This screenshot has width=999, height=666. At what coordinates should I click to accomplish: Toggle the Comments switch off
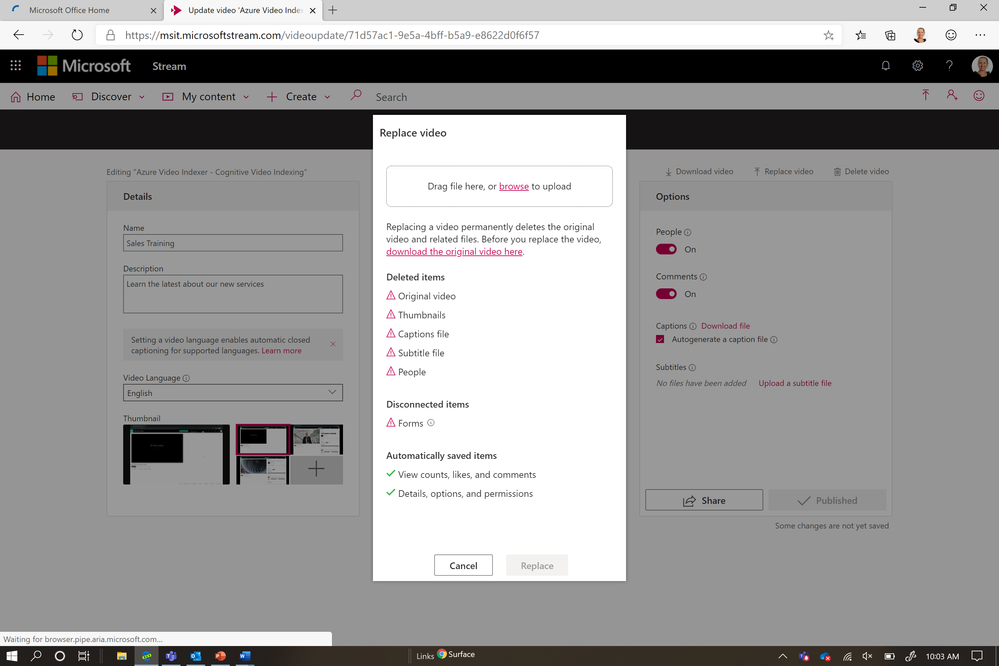coord(666,294)
